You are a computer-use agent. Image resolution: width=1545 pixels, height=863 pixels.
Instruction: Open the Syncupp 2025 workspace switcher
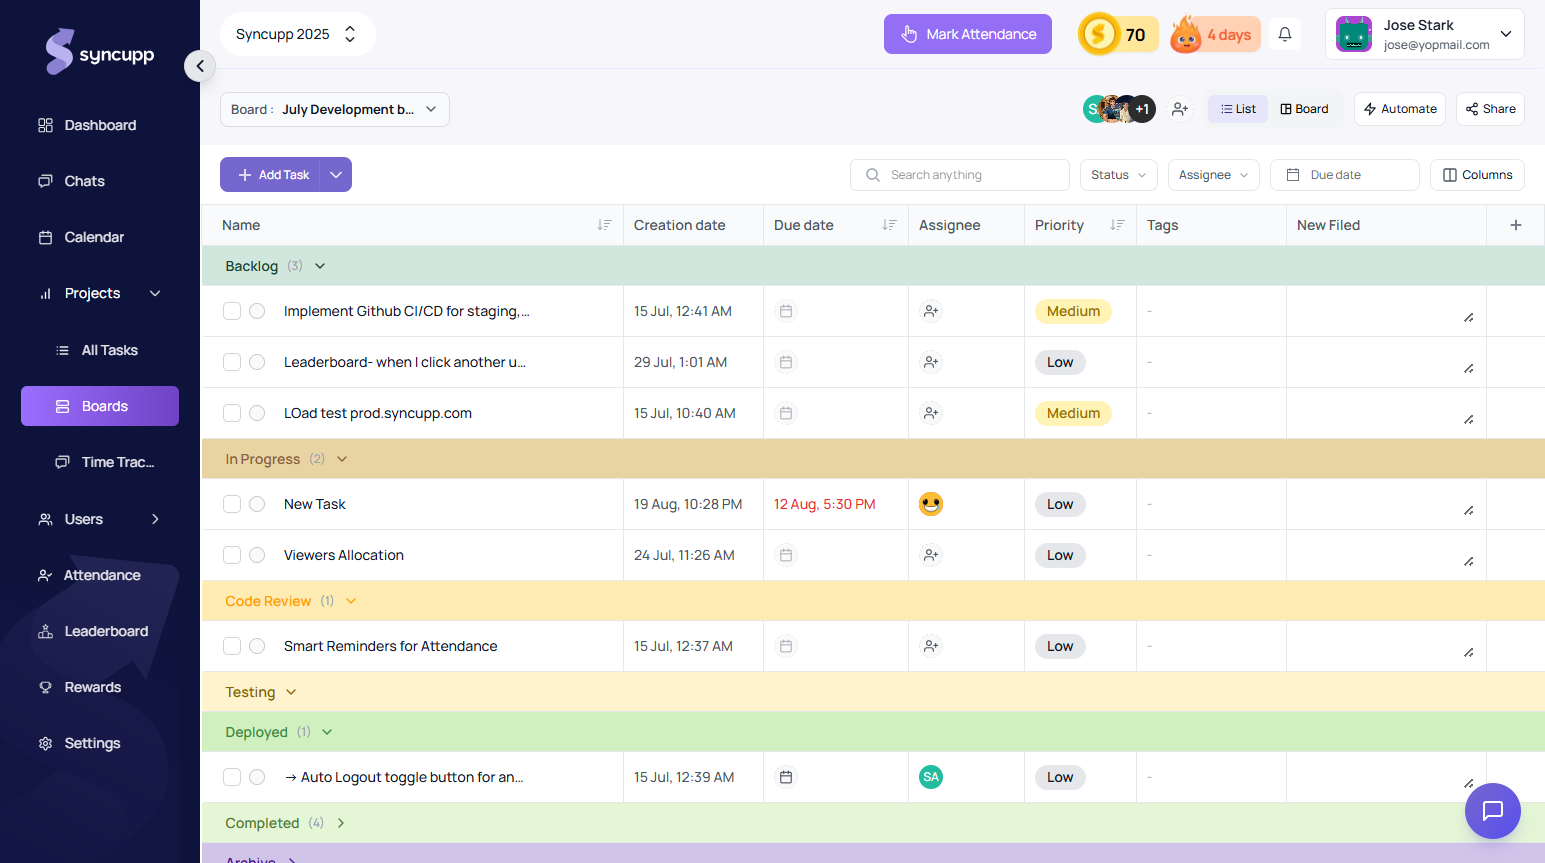[297, 34]
